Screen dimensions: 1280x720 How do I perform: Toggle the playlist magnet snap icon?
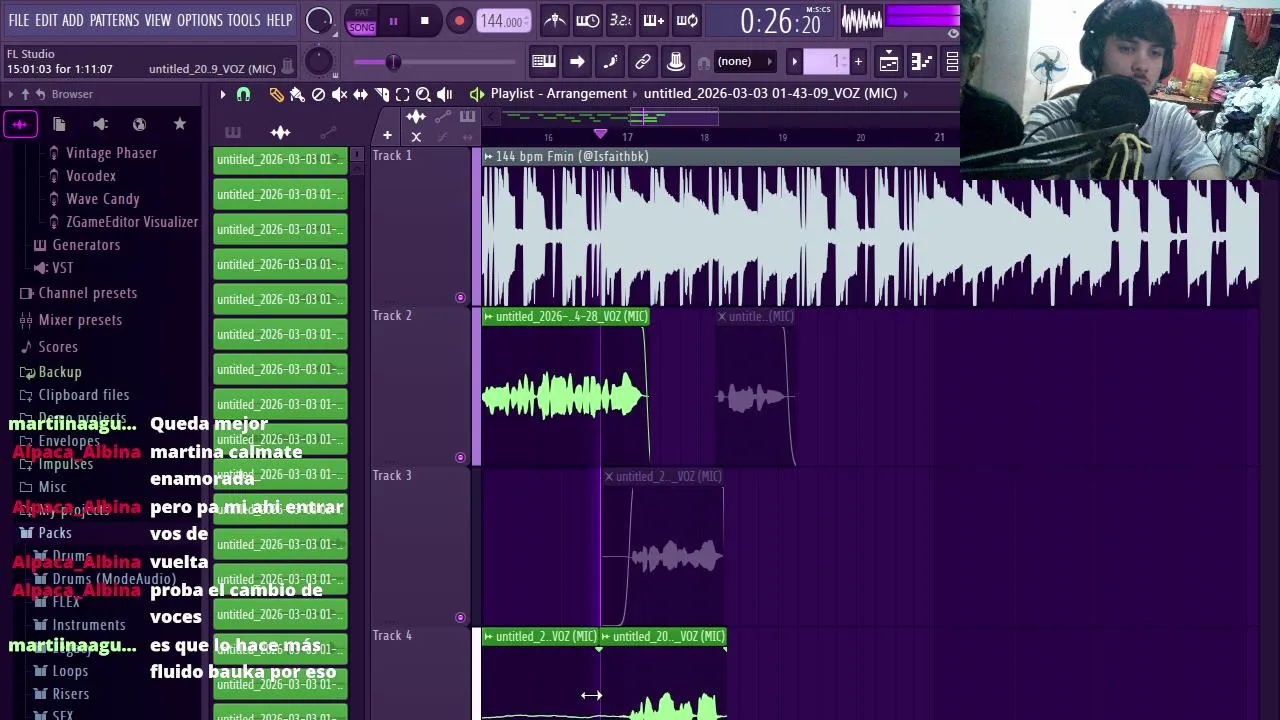243,94
